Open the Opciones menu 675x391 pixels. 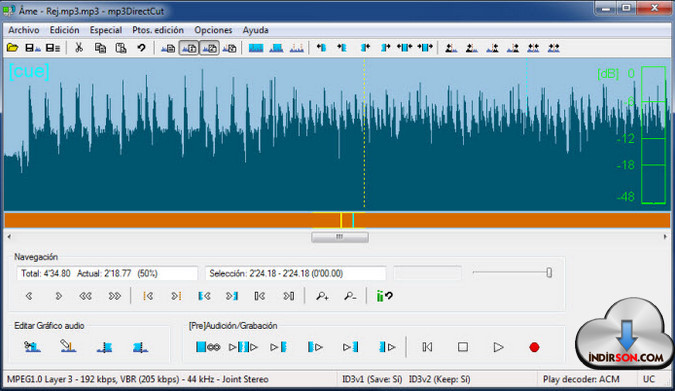(x=213, y=30)
